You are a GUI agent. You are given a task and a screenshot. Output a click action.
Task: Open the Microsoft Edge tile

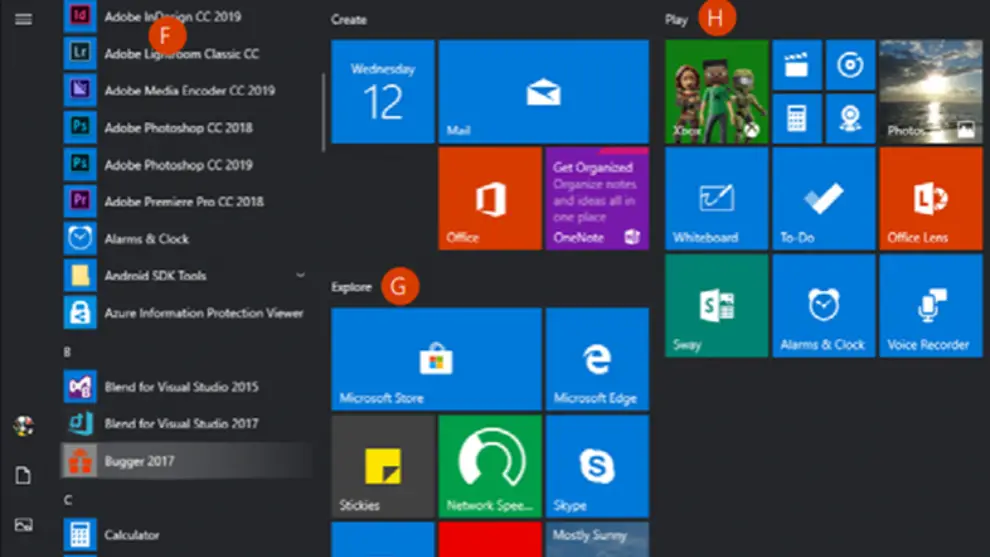[x=597, y=359]
